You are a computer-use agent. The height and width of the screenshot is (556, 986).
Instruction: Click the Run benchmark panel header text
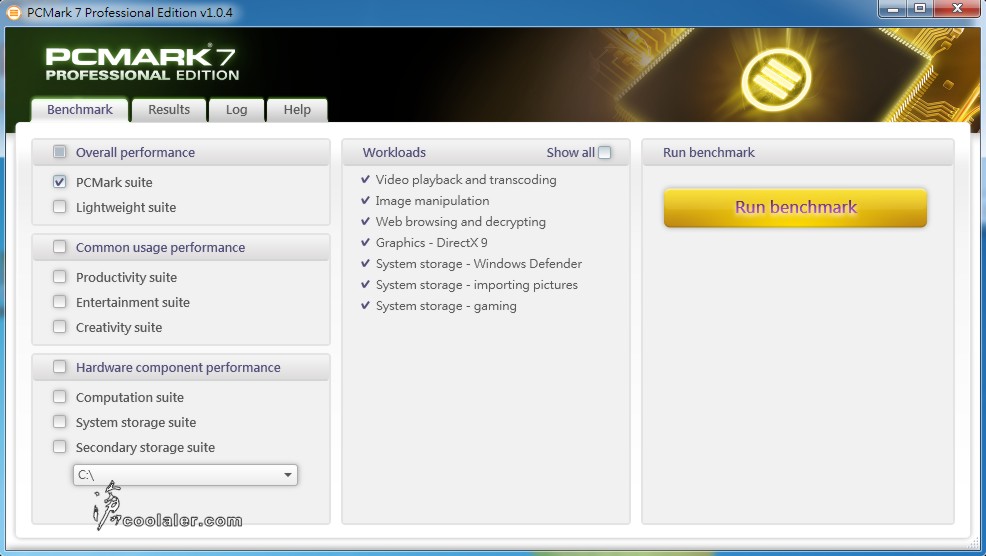(x=709, y=152)
